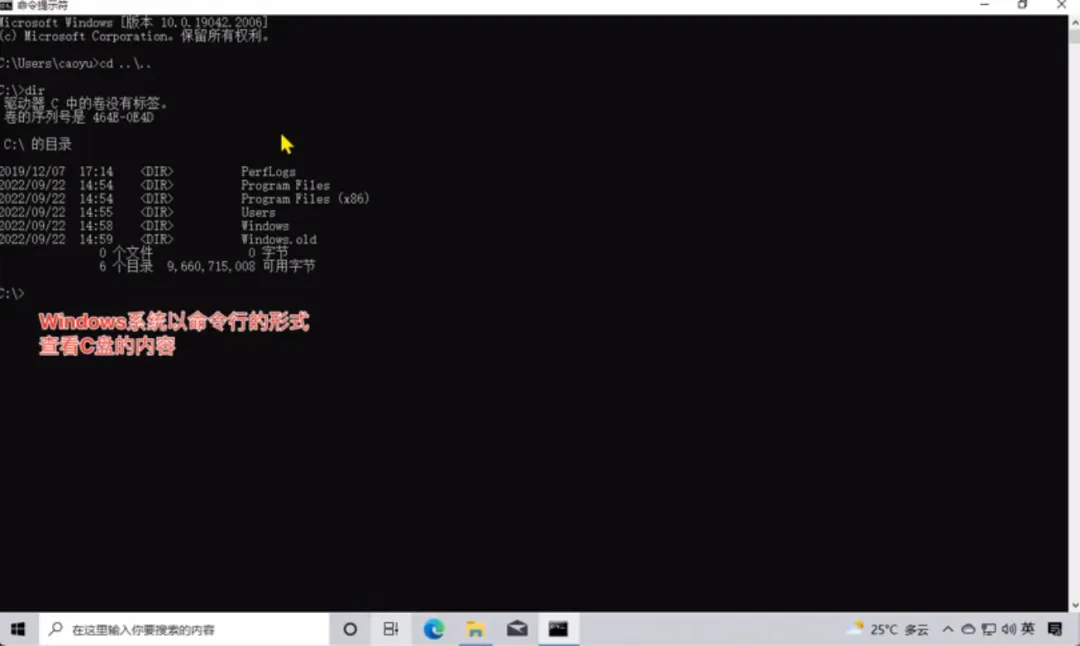Click the Windows.old directory entry

click(278, 239)
